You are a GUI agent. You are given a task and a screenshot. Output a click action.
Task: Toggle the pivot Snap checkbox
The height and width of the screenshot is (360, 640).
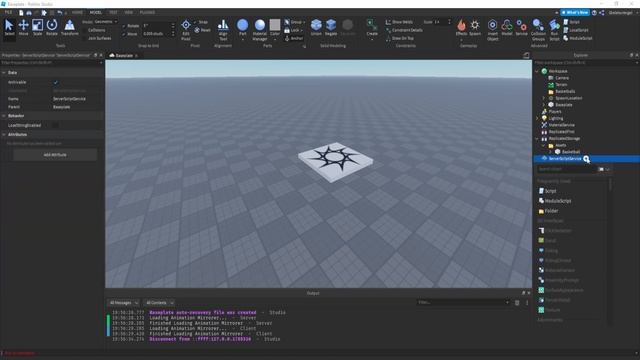195,22
